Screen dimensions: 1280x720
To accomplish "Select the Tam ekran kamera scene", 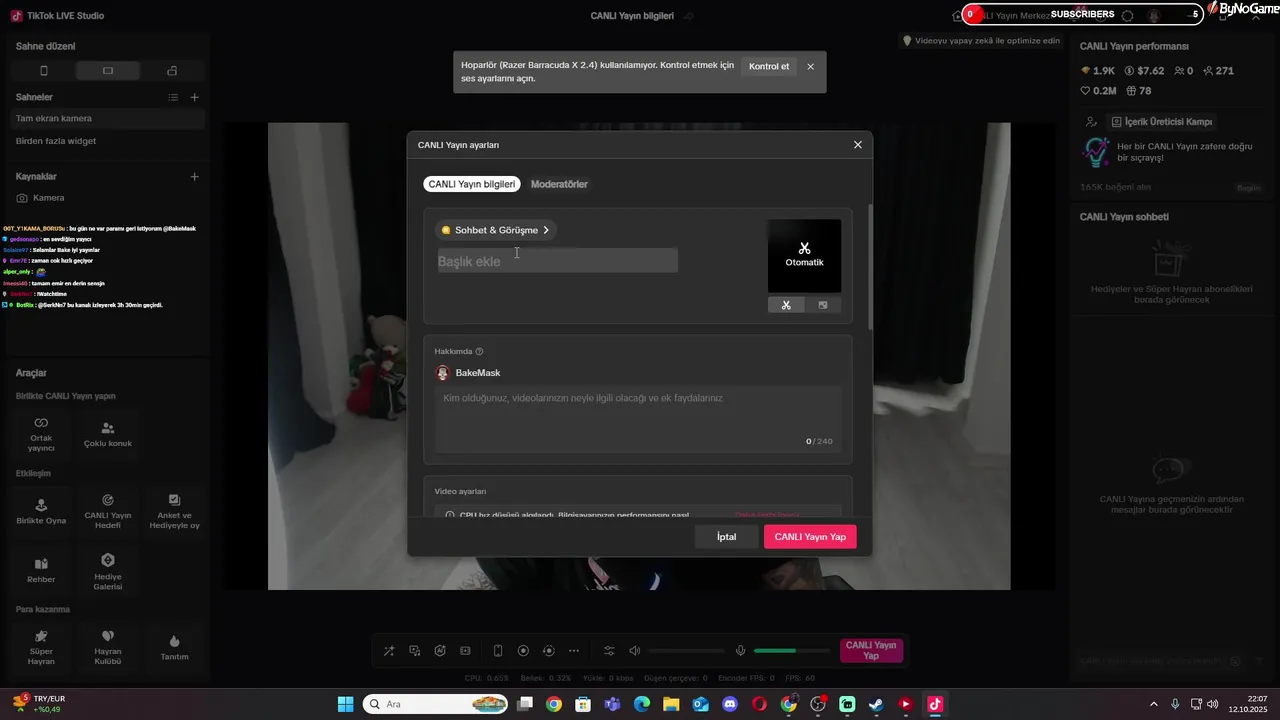I will coord(107,118).
